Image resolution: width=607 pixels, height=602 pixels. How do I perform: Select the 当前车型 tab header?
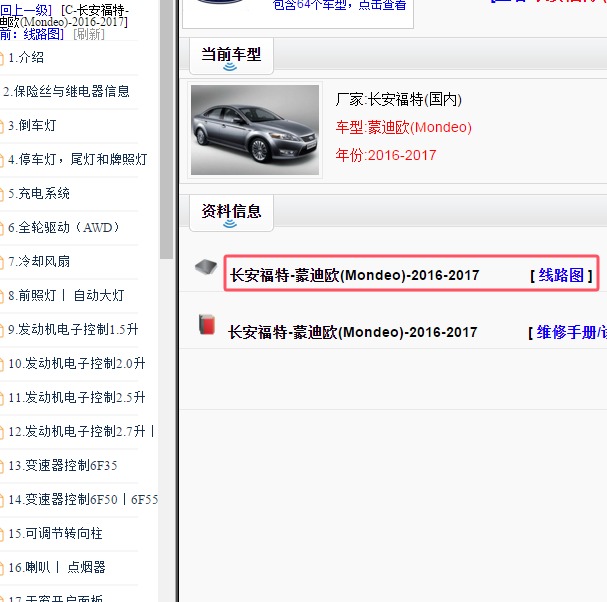coord(231,56)
